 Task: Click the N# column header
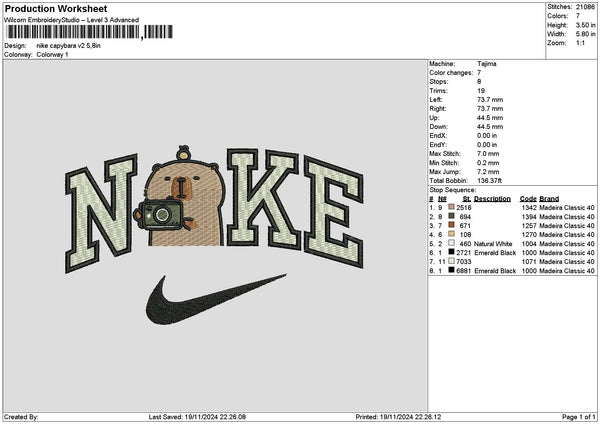[442, 199]
